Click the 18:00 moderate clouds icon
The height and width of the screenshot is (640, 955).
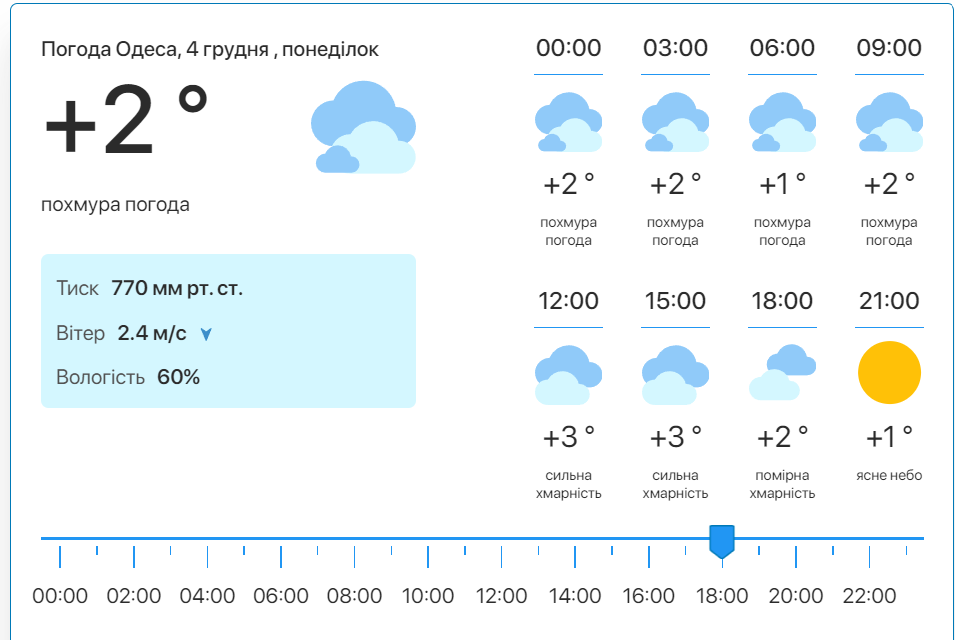[x=782, y=372]
